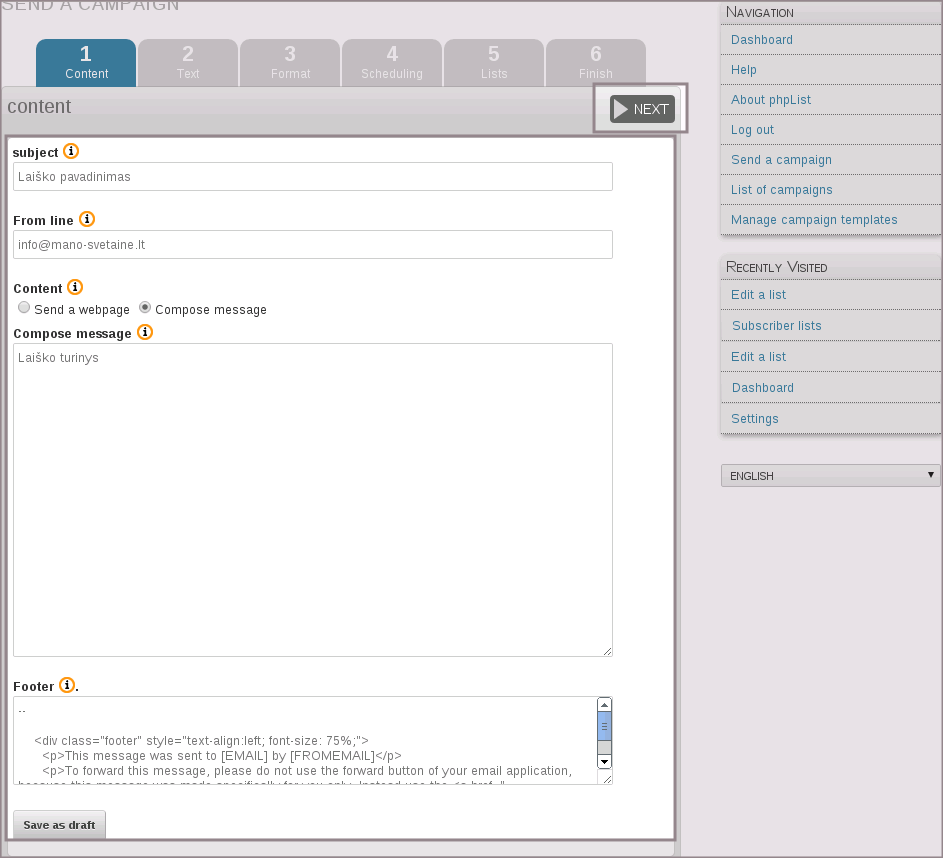Click the Log out link
The width and height of the screenshot is (943, 858).
pyautogui.click(x=752, y=130)
